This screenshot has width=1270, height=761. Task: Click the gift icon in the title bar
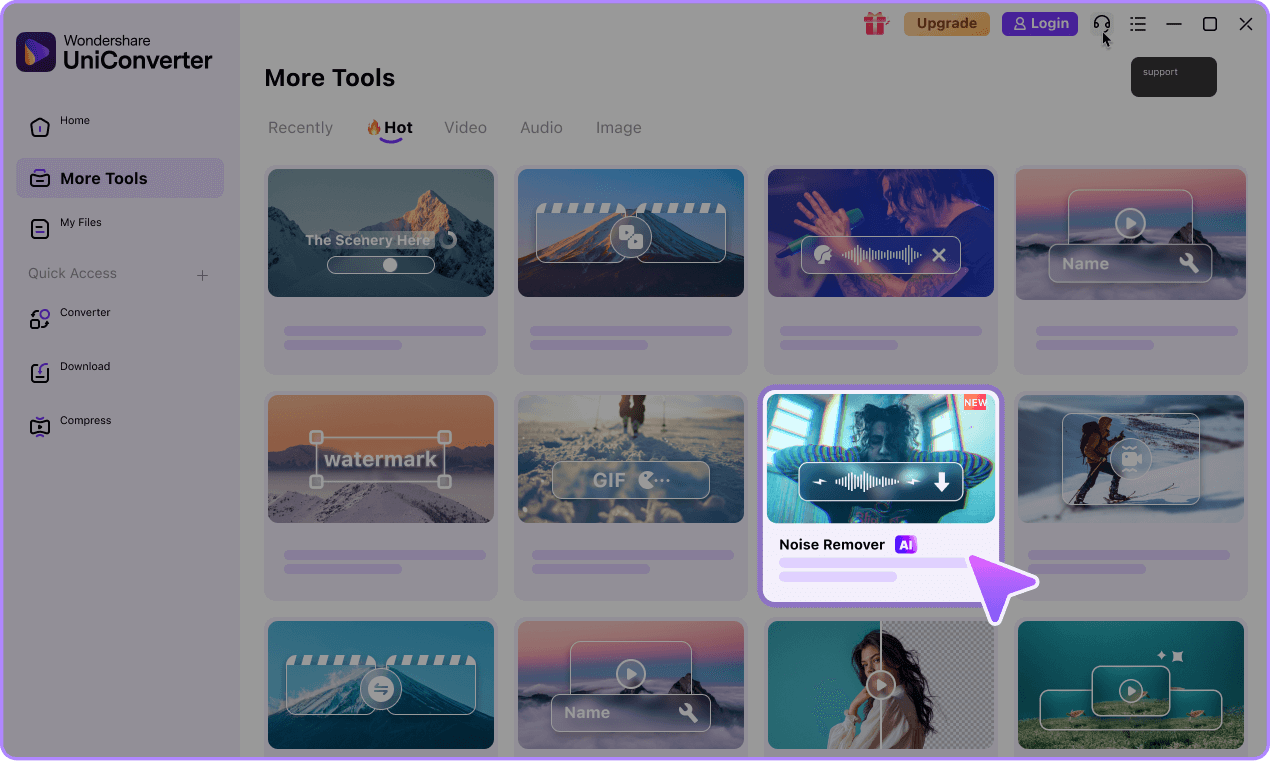pos(876,23)
